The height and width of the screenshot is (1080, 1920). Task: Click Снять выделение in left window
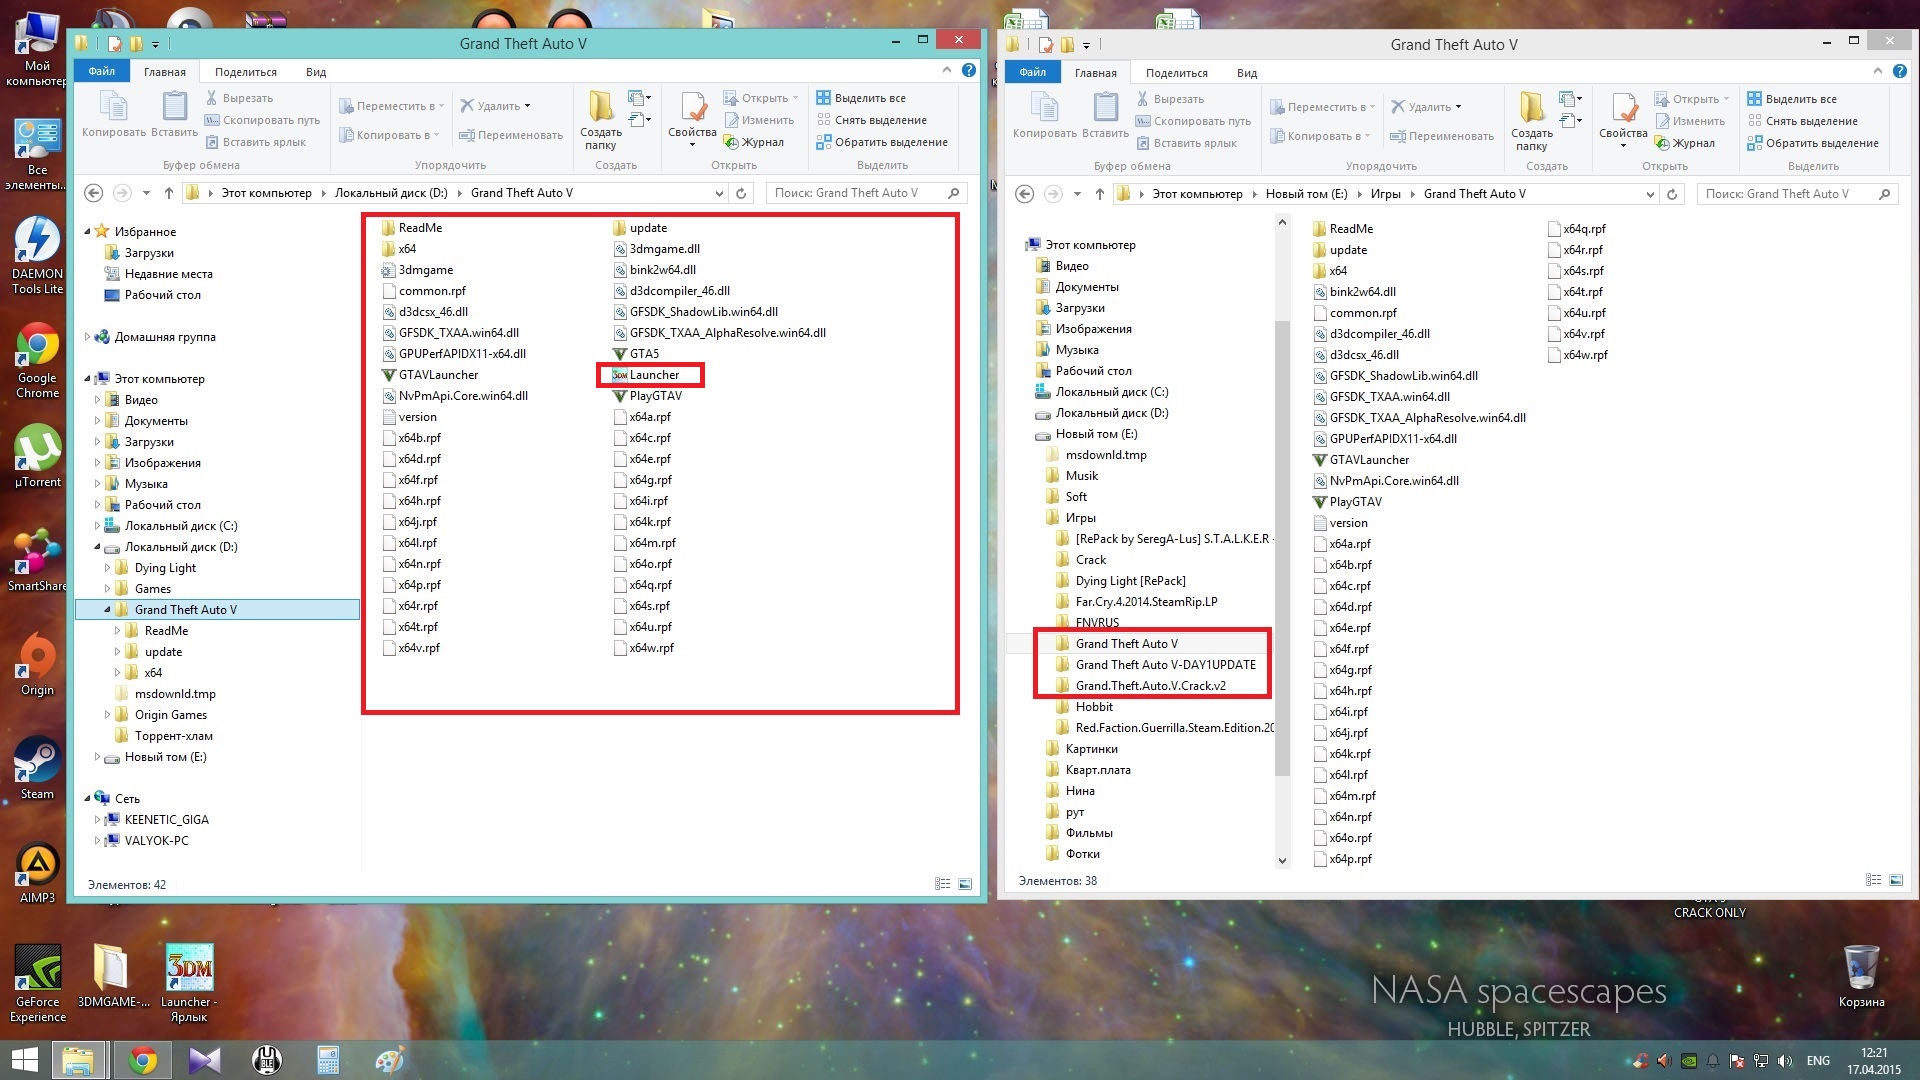(x=872, y=120)
